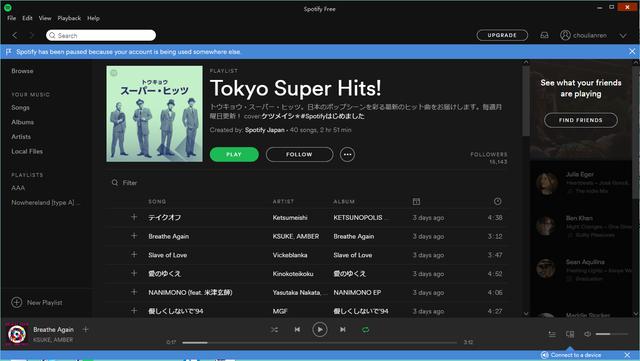This screenshot has height=361, width=640.
Task: Open the File menu
Action: 11,18
